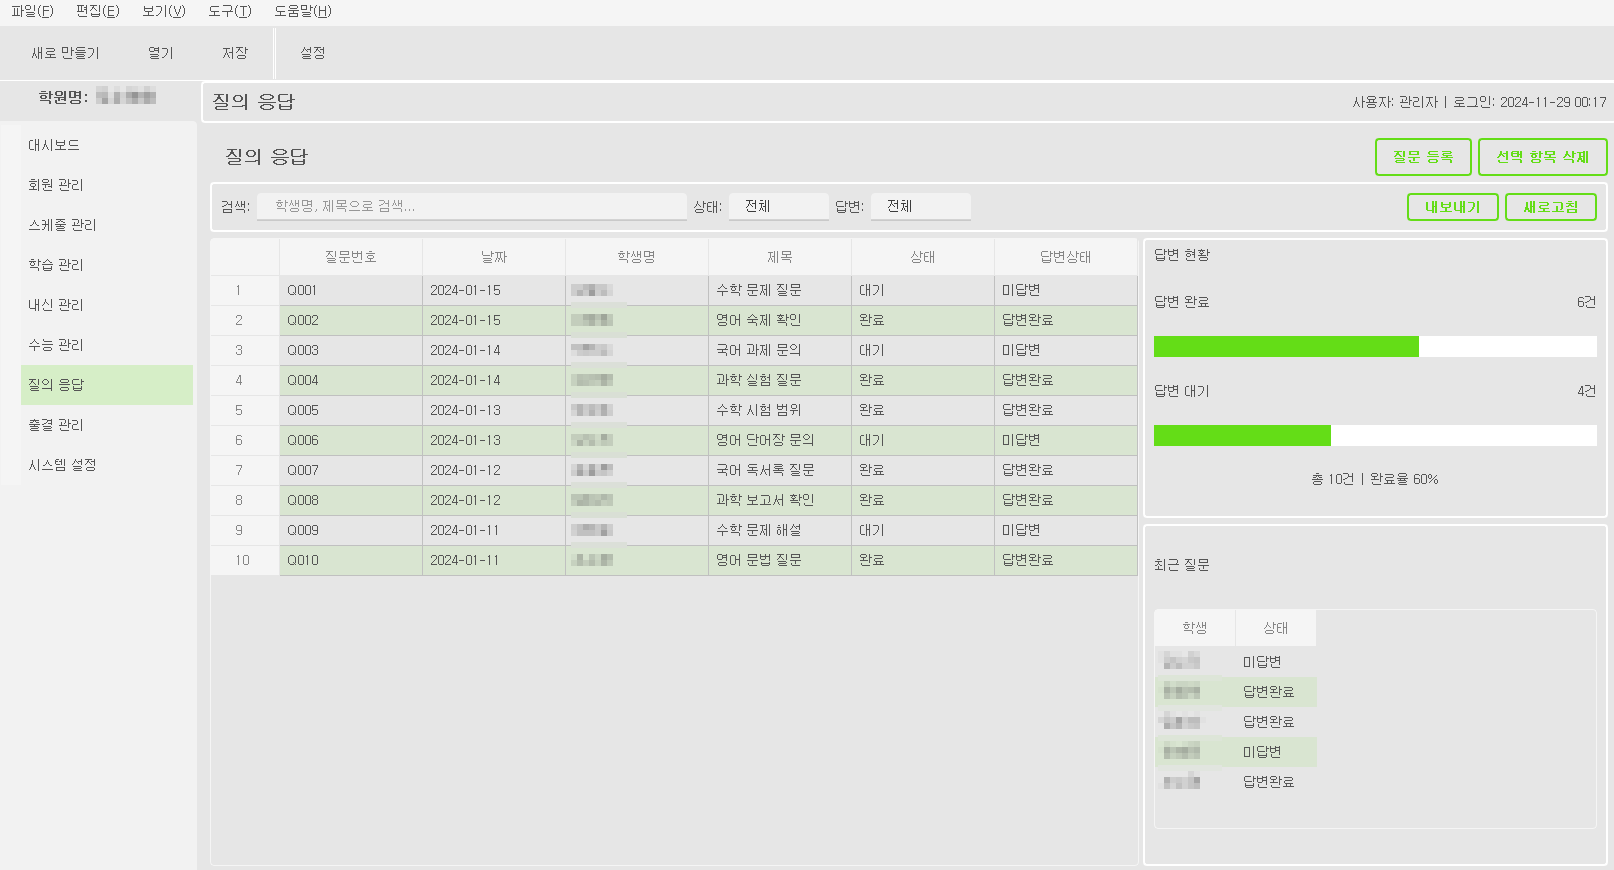Image resolution: width=1614 pixels, height=870 pixels.
Task: Open the 도구 menu
Action: coord(229,11)
